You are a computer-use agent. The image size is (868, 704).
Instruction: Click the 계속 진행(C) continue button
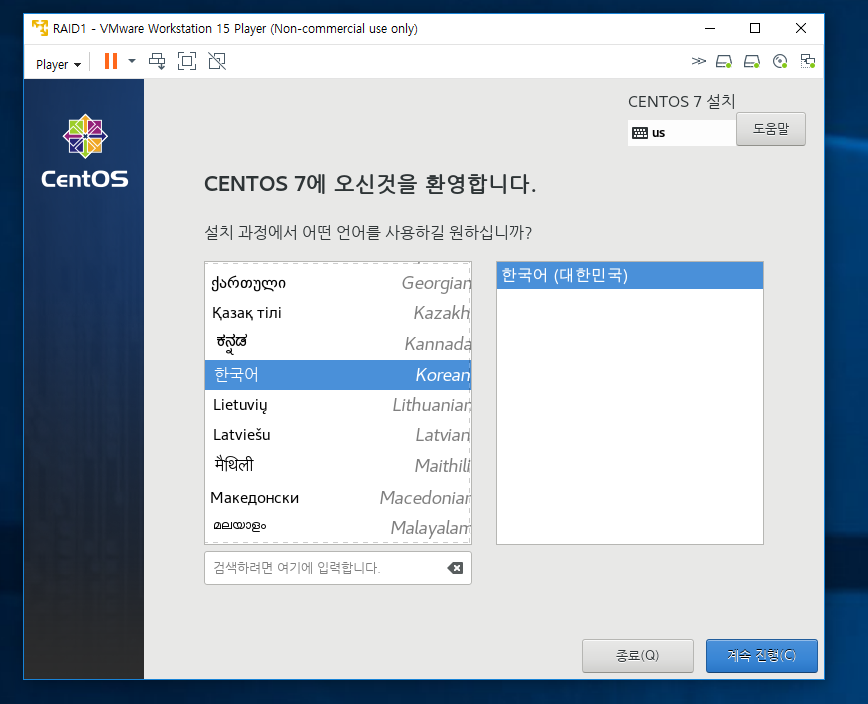(762, 656)
